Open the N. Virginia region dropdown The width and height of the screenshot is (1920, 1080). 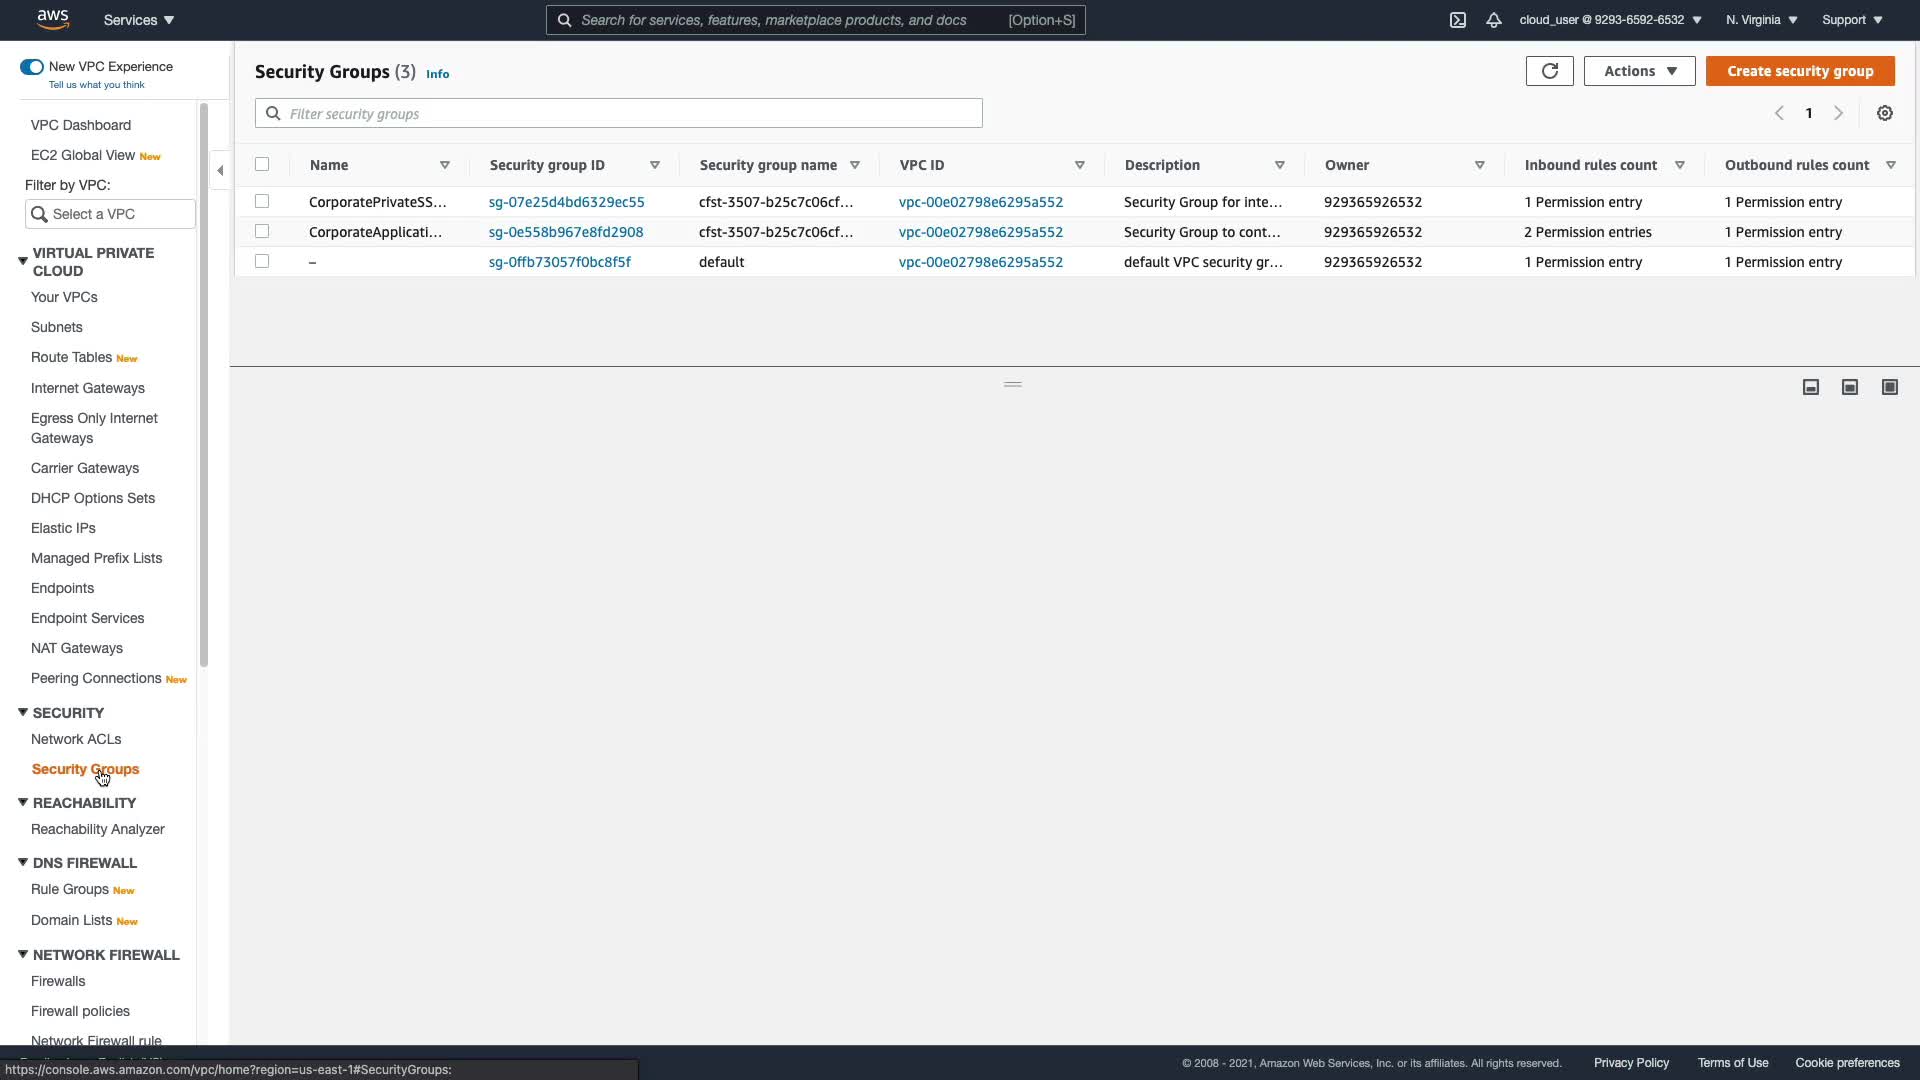coord(1761,20)
